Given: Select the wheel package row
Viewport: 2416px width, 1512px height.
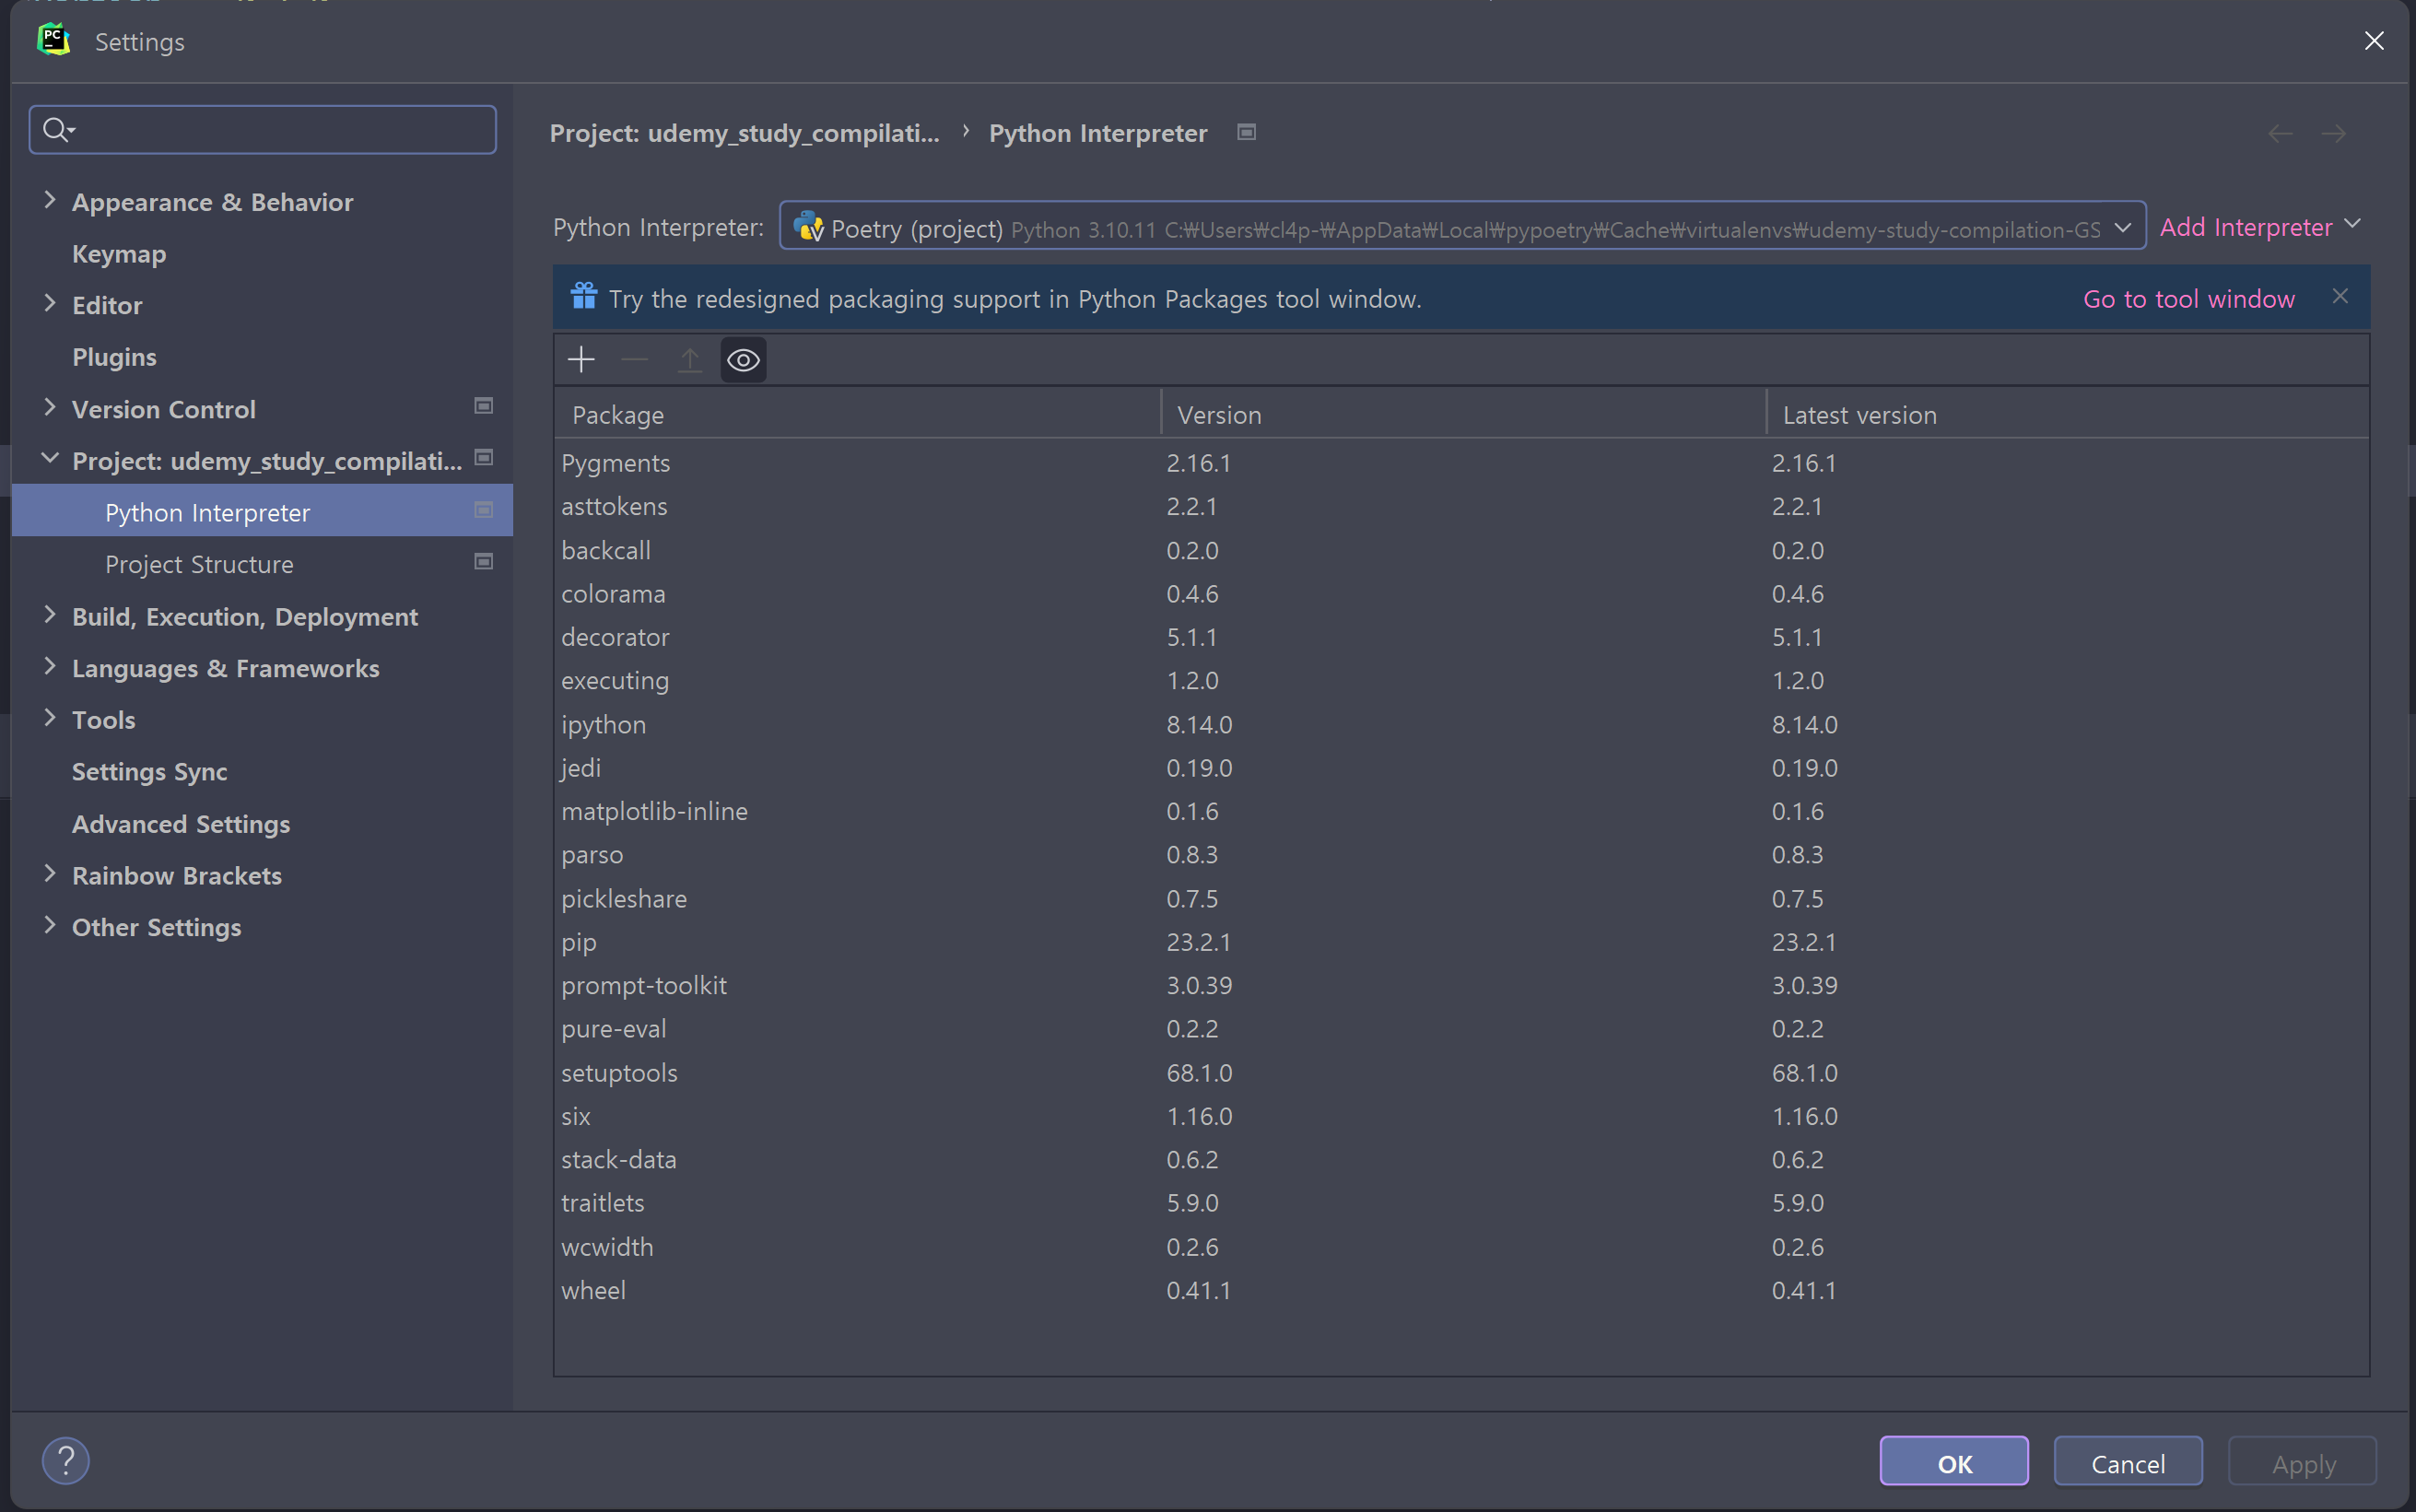Looking at the screenshot, I should (x=1461, y=1290).
